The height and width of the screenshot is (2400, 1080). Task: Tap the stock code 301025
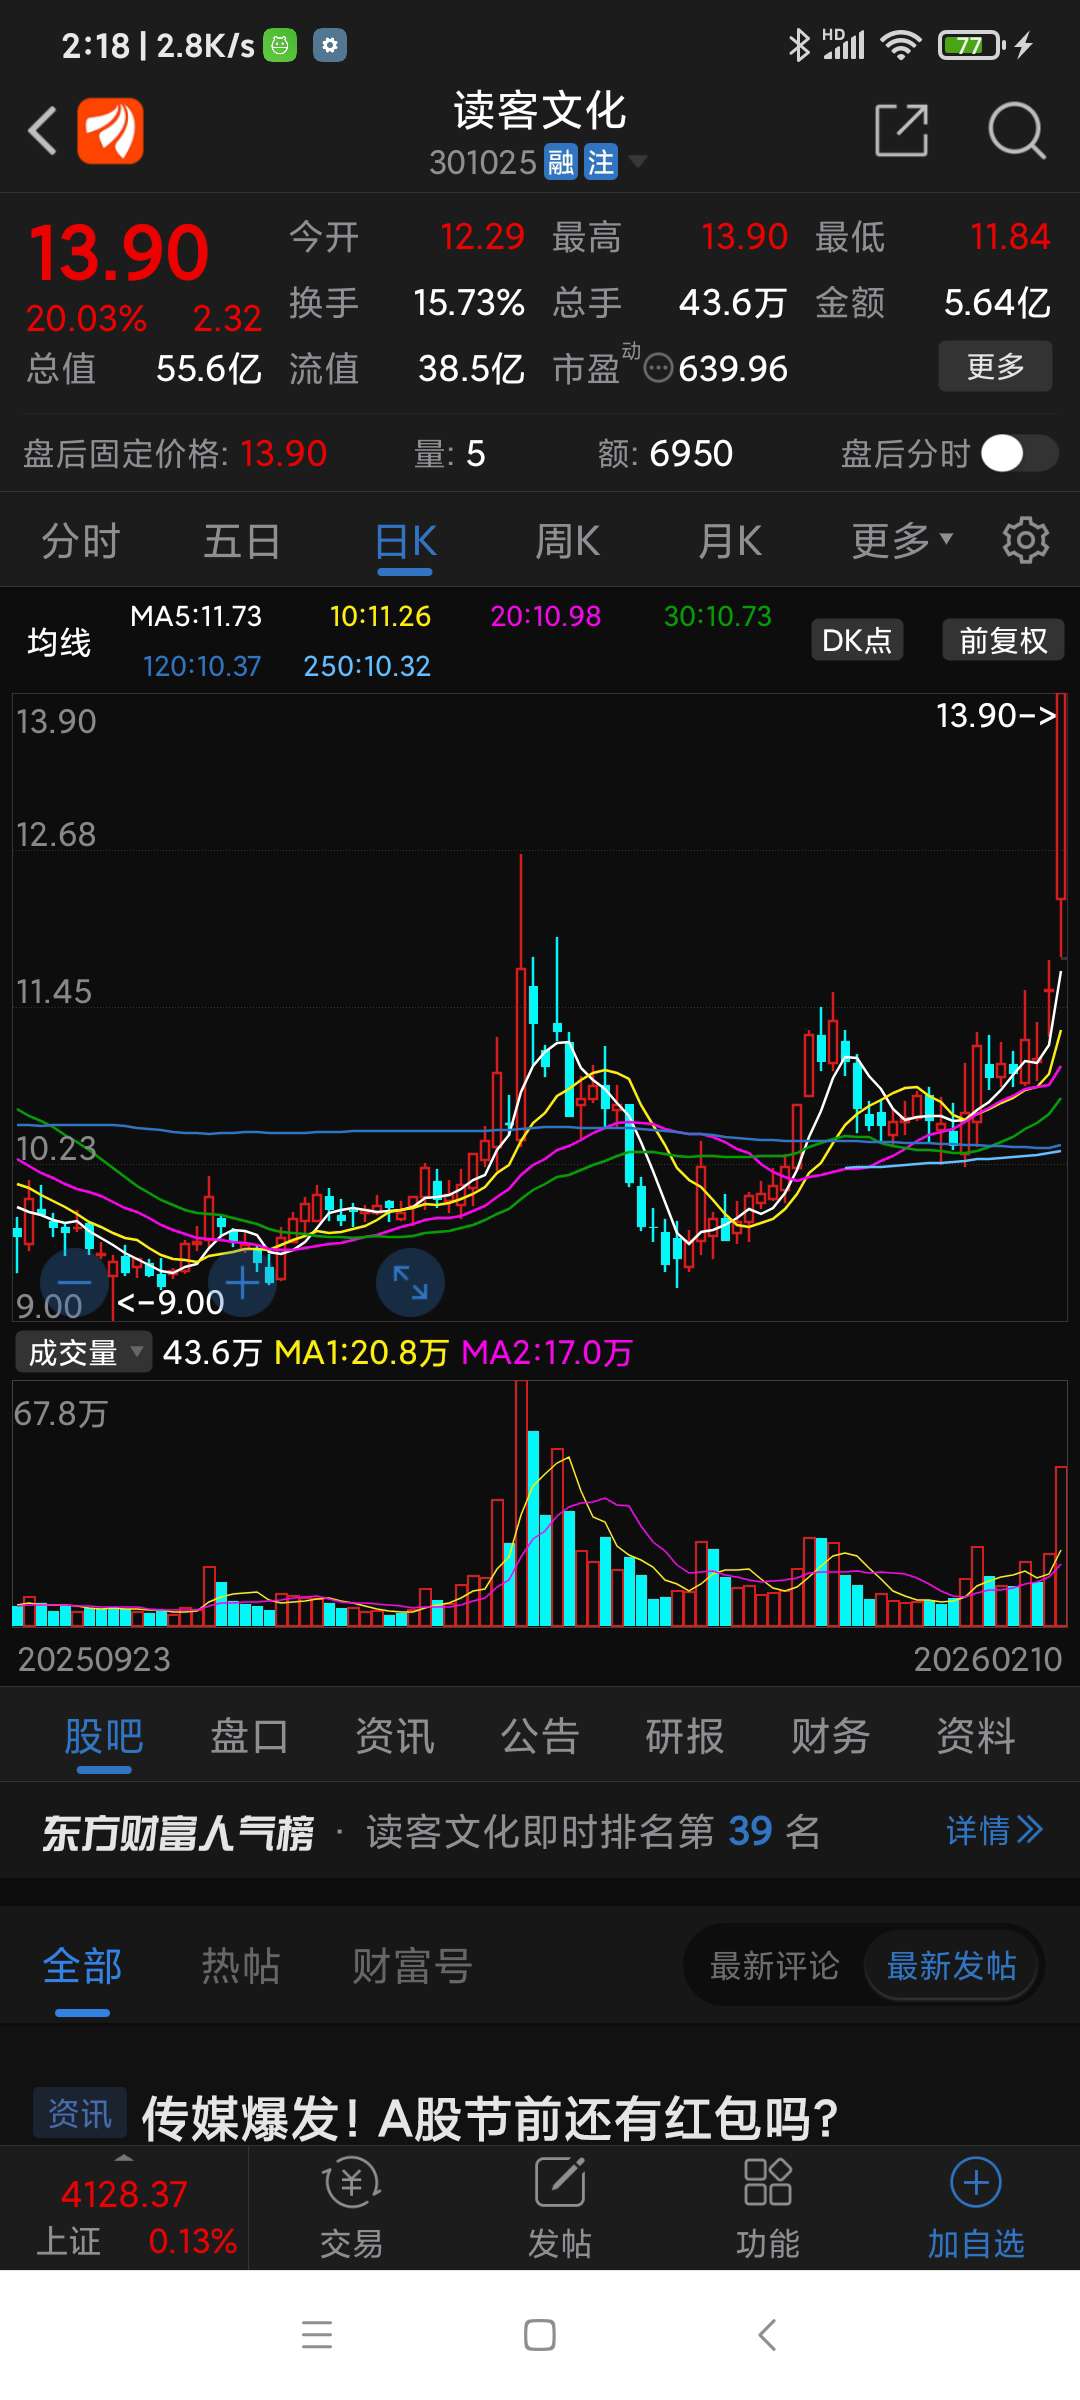click(x=483, y=162)
